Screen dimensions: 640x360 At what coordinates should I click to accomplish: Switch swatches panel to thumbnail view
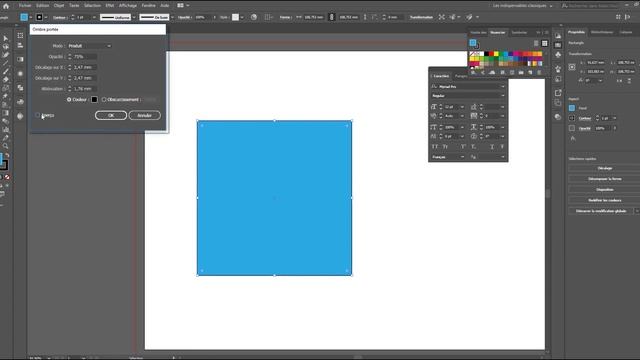pyautogui.click(x=544, y=43)
